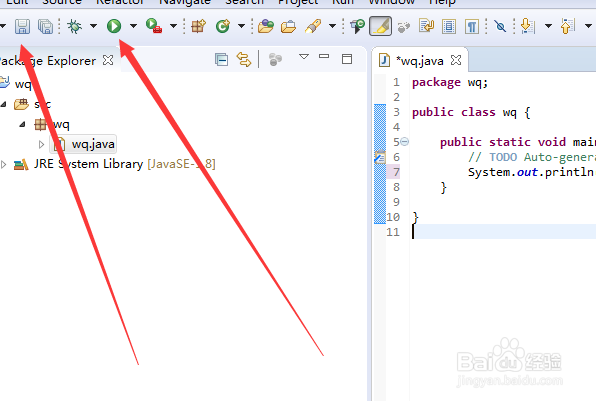This screenshot has height=401, width=596.
Task: Click the Save All toolbar icon
Action: point(45,27)
